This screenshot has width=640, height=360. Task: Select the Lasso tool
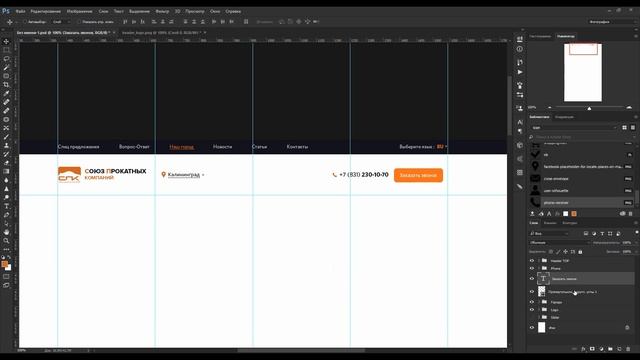click(x=6, y=59)
